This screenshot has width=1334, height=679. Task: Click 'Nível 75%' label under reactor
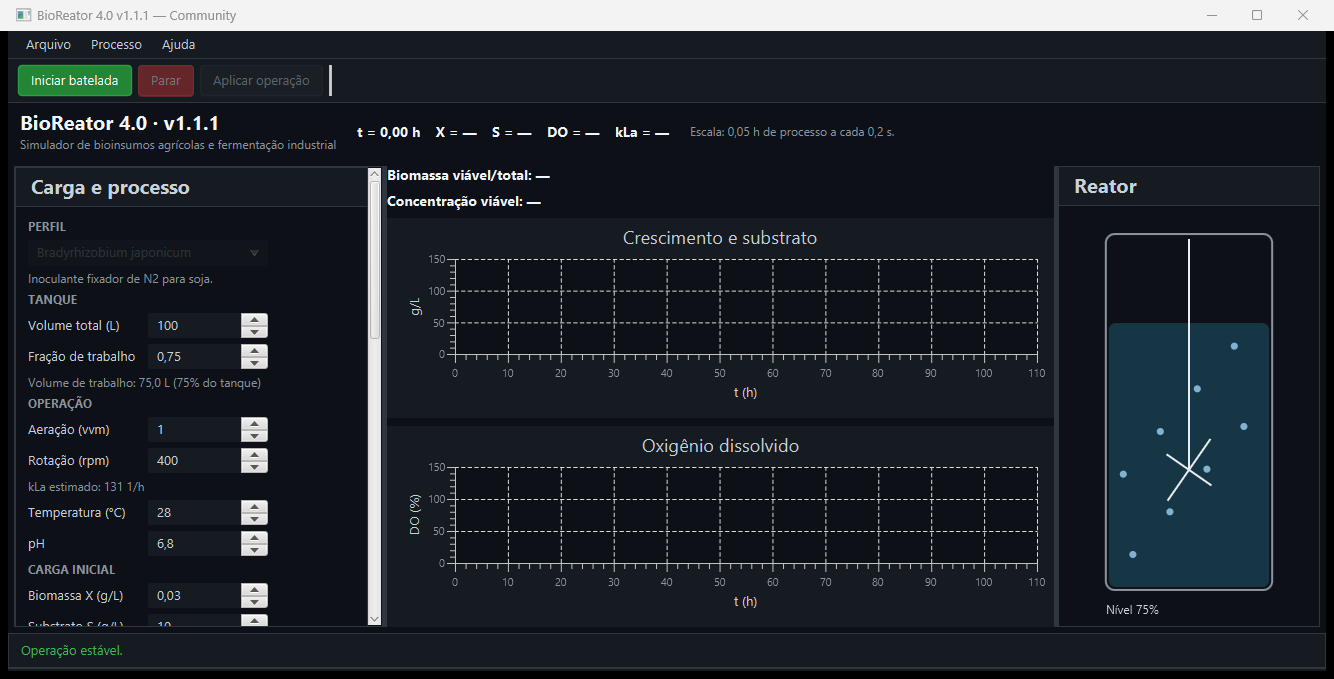tap(1132, 610)
